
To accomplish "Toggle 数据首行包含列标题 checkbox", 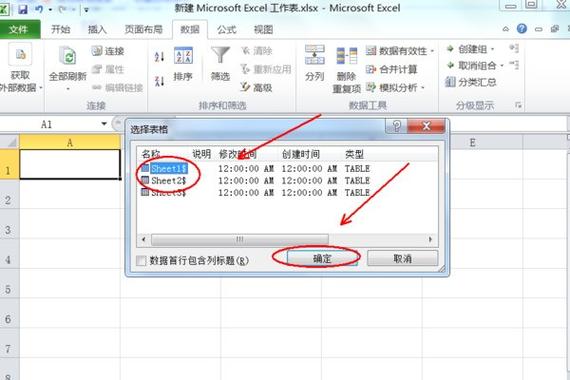I will [141, 260].
